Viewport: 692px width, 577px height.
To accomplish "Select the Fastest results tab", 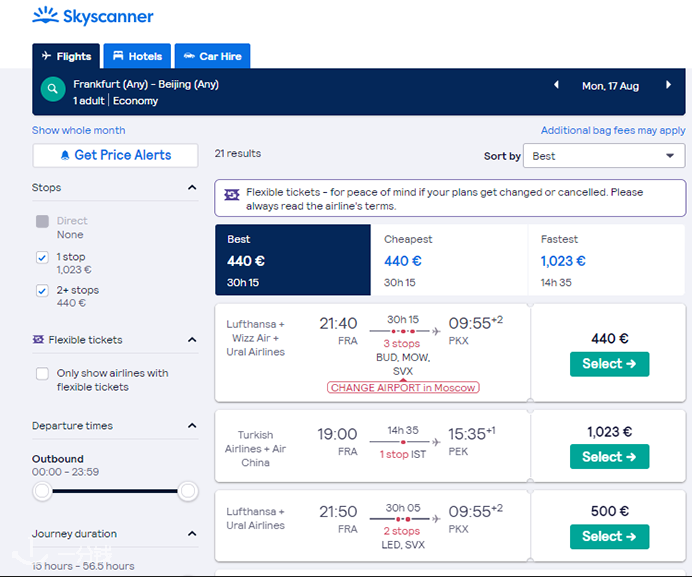I will point(606,260).
